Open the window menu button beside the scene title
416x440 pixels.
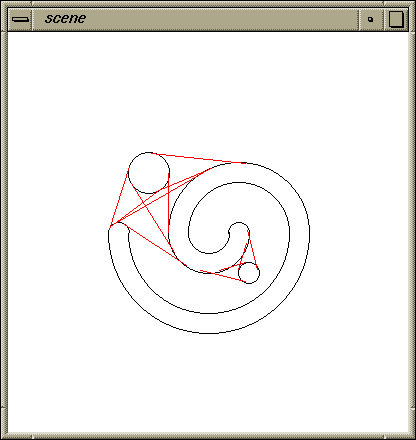[x=20, y=19]
